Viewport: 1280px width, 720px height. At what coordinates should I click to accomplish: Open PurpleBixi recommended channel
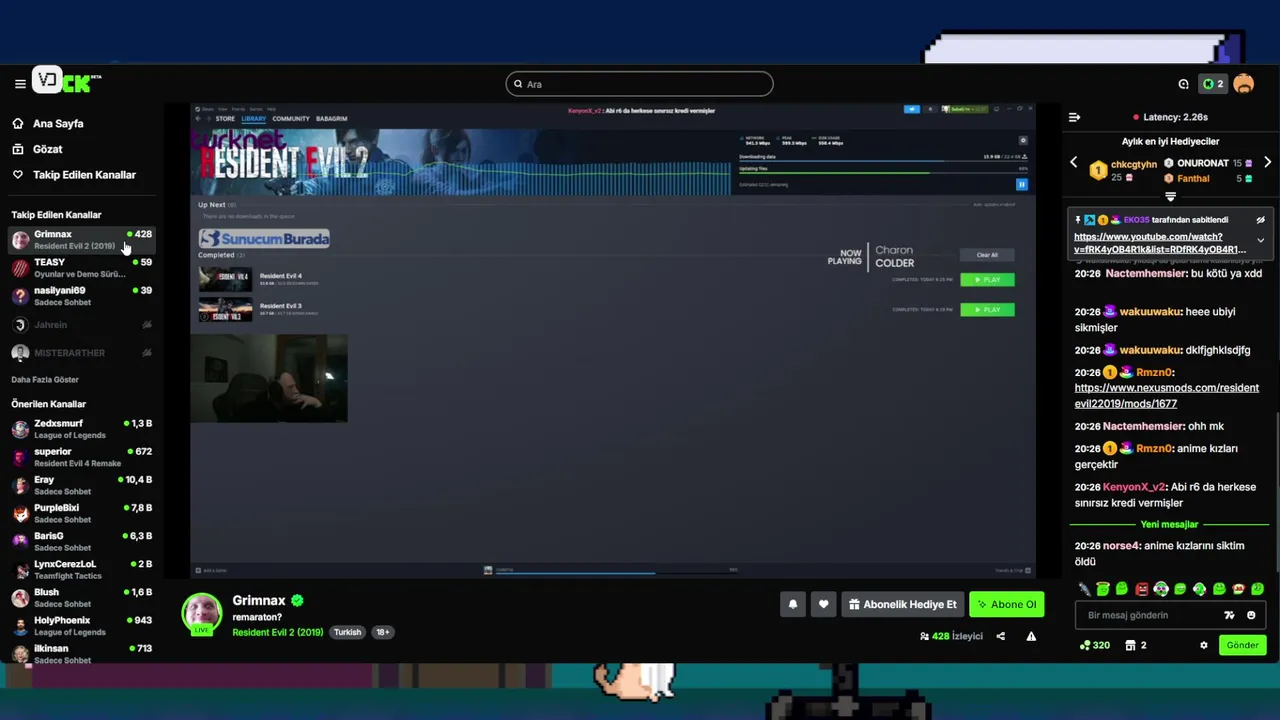(82, 513)
